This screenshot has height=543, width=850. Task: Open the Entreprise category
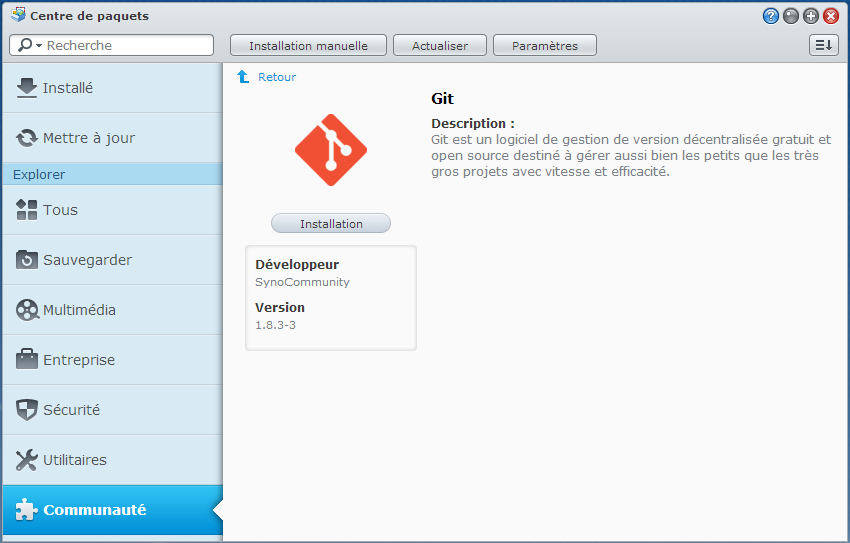(113, 360)
